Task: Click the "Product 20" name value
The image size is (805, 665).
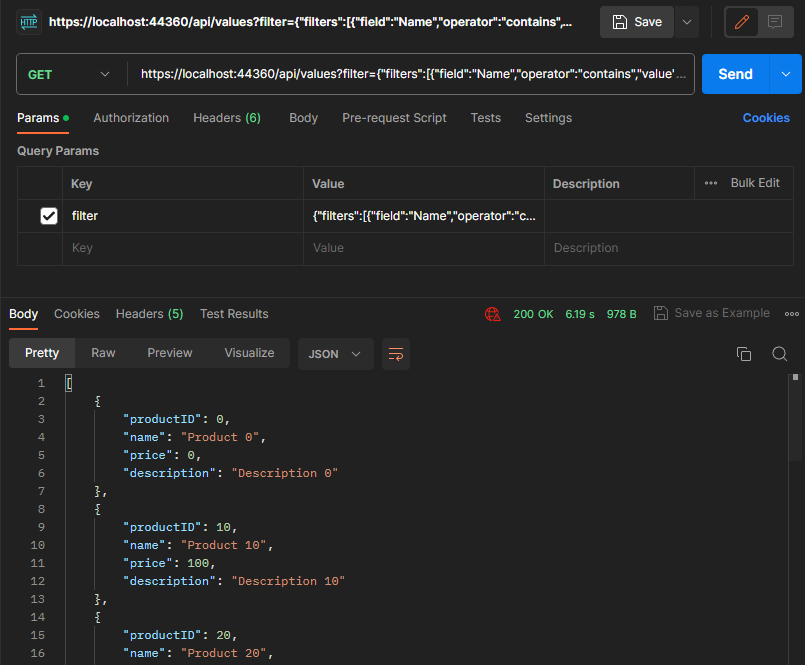Action: tap(224, 653)
